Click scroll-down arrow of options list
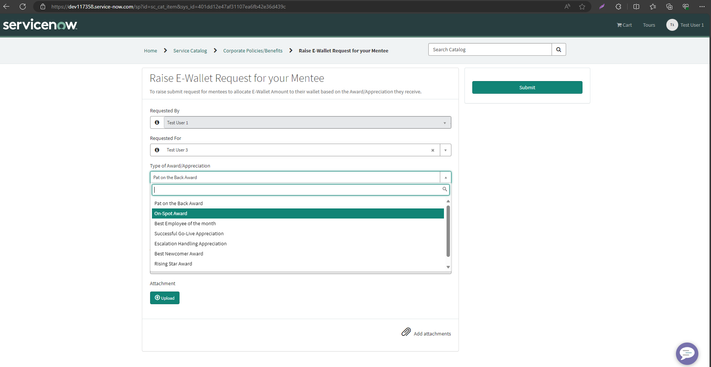Screen dimensions: 711x367 pos(448,267)
